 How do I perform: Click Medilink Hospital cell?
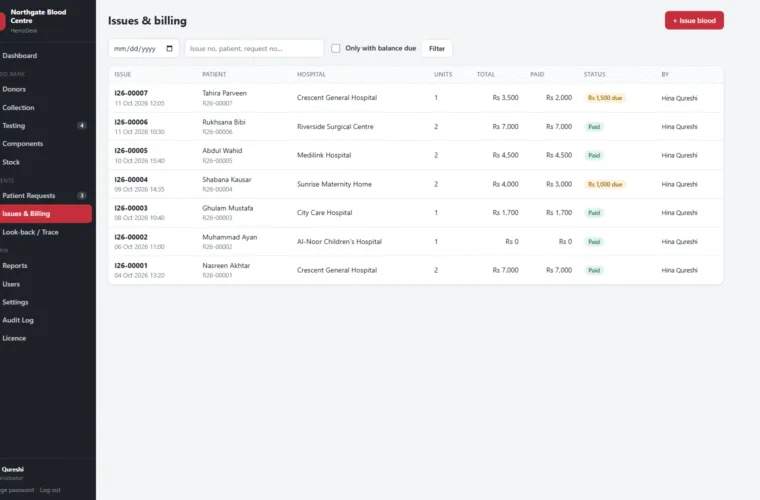(x=324, y=155)
